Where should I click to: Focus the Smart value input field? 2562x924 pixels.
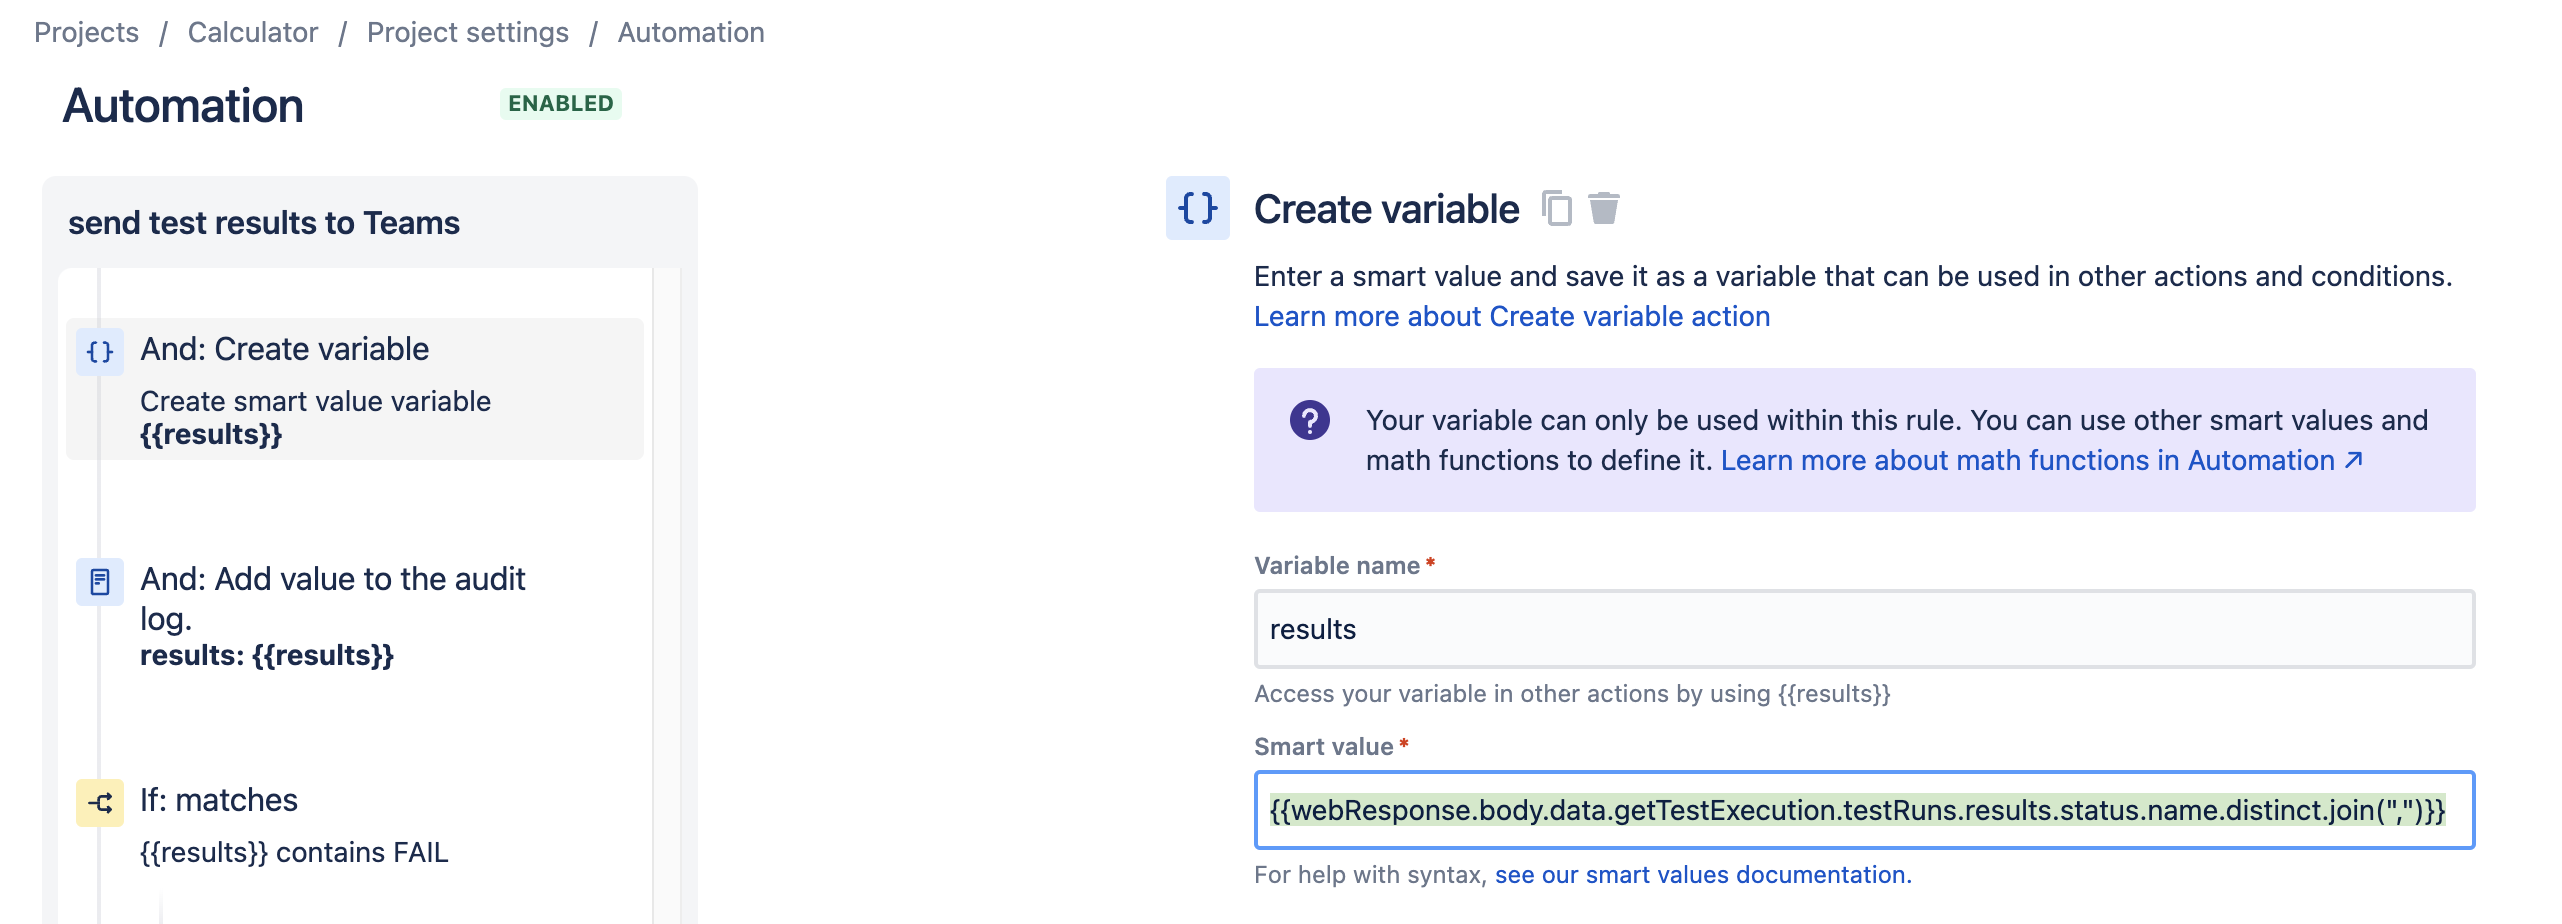pos(1865,810)
